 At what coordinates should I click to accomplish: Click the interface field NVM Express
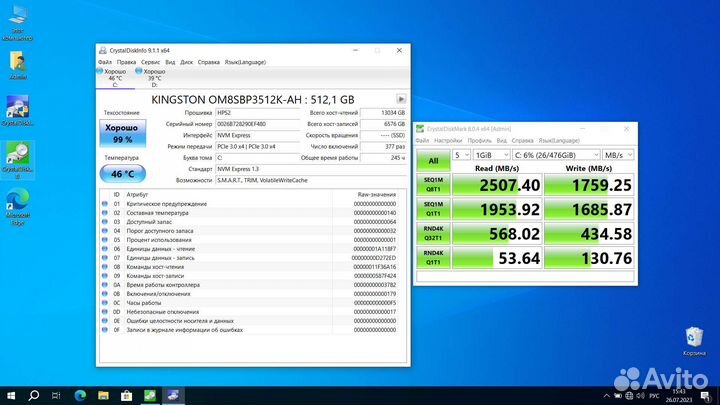[x=258, y=135]
